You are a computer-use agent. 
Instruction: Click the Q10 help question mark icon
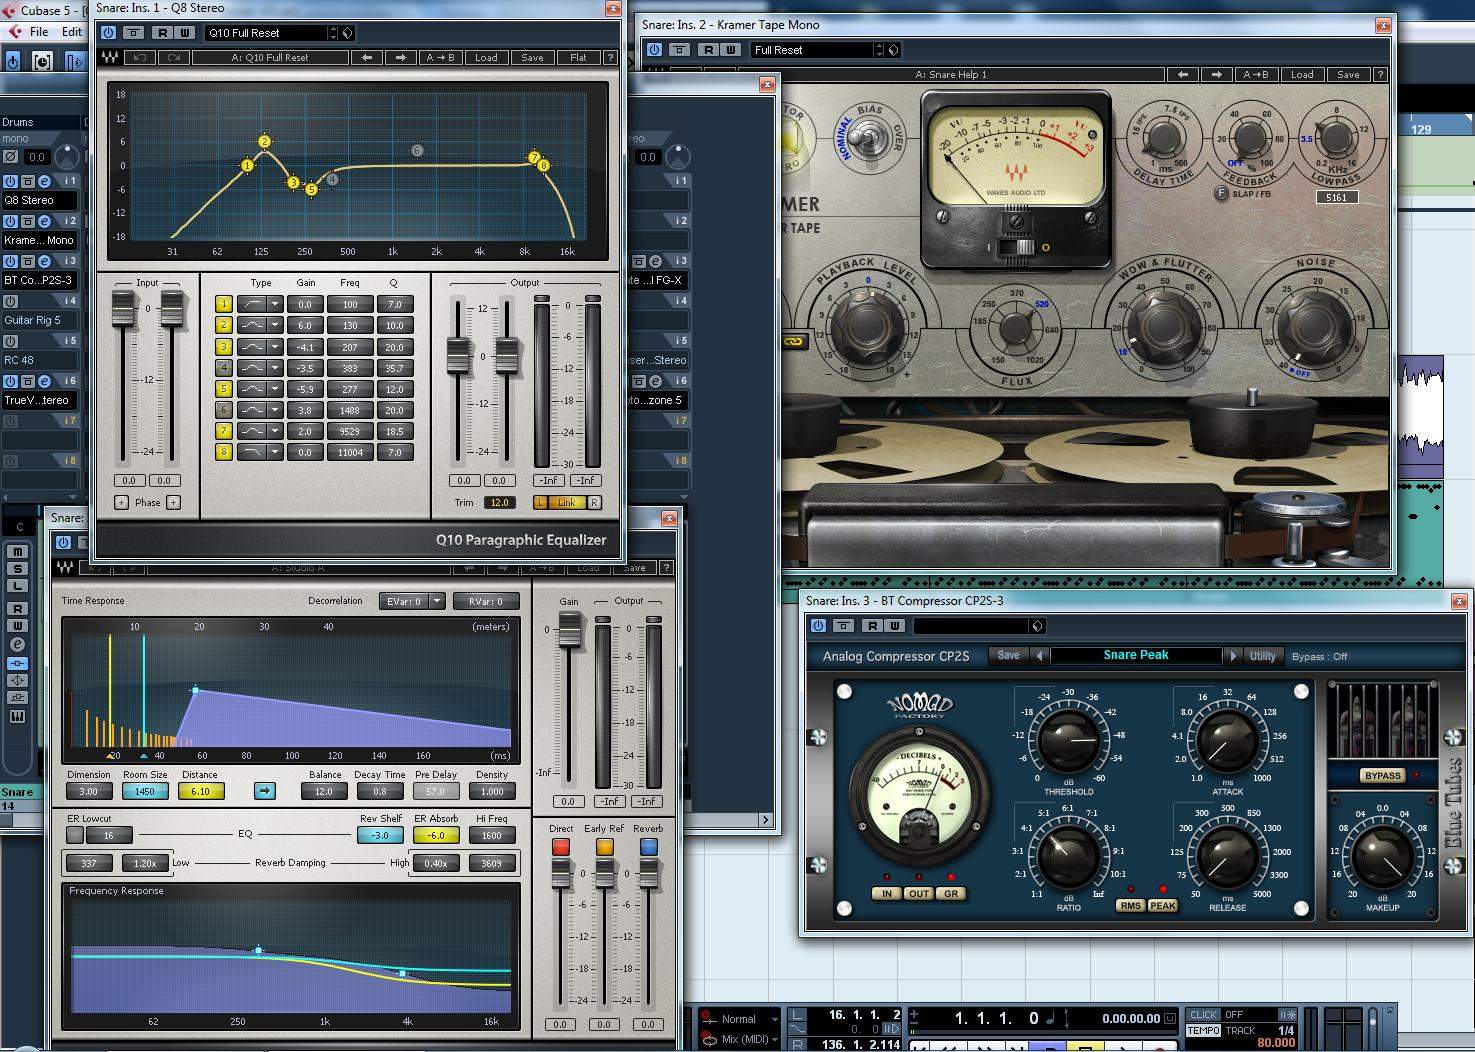pos(610,58)
